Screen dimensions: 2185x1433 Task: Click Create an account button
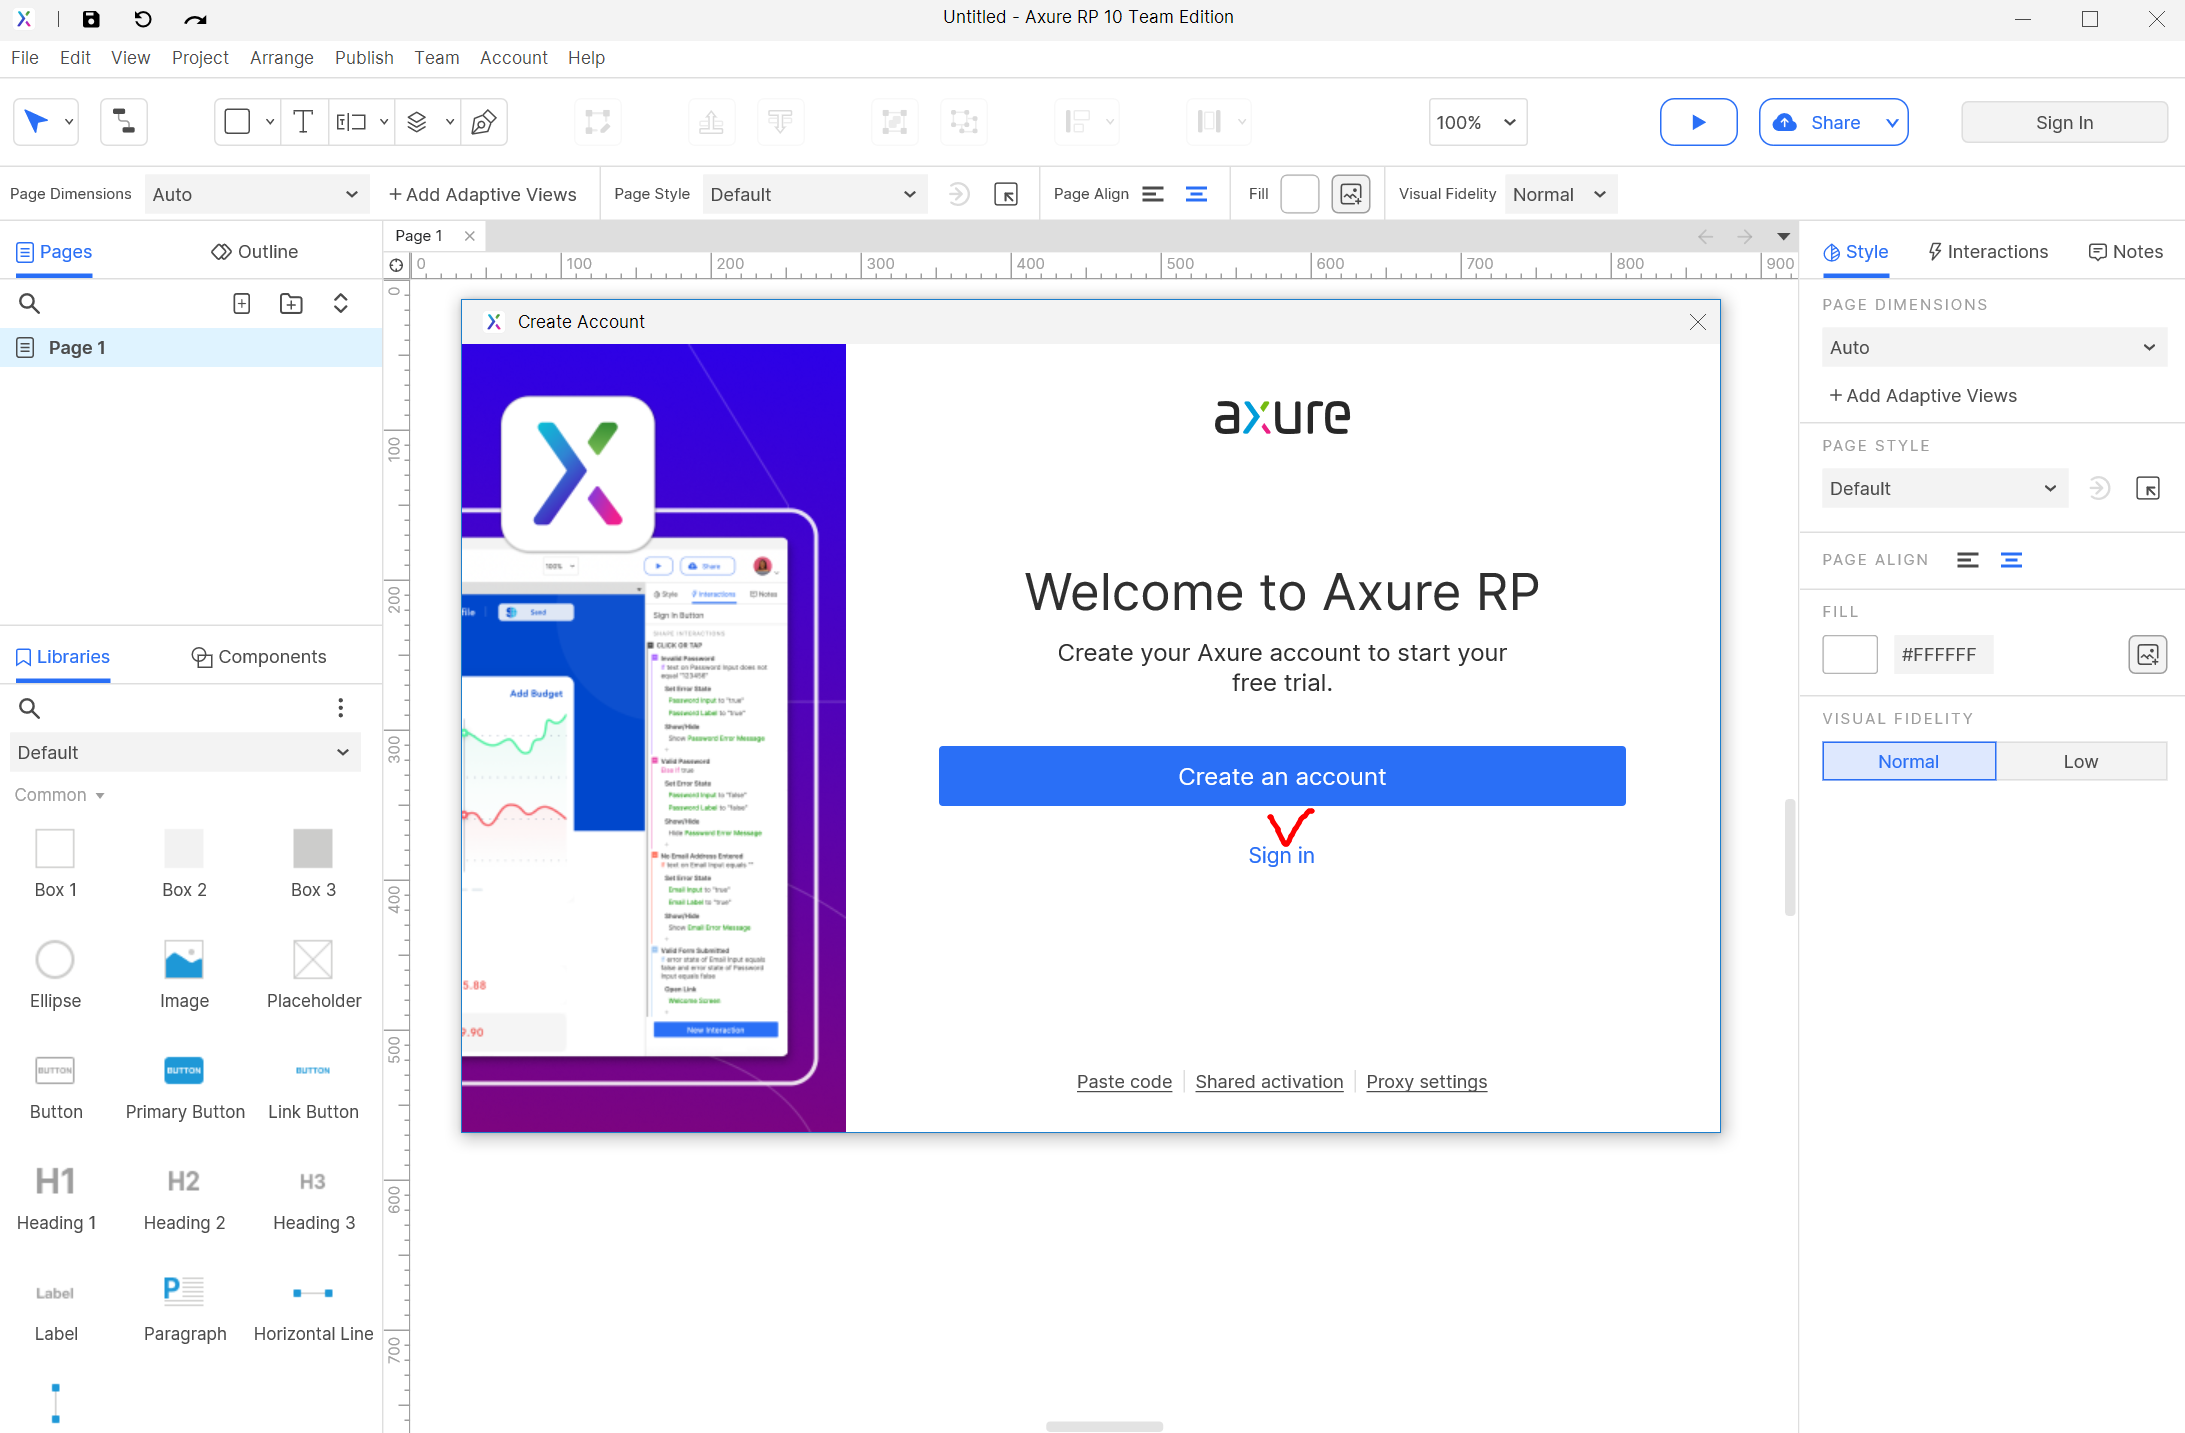coord(1281,776)
